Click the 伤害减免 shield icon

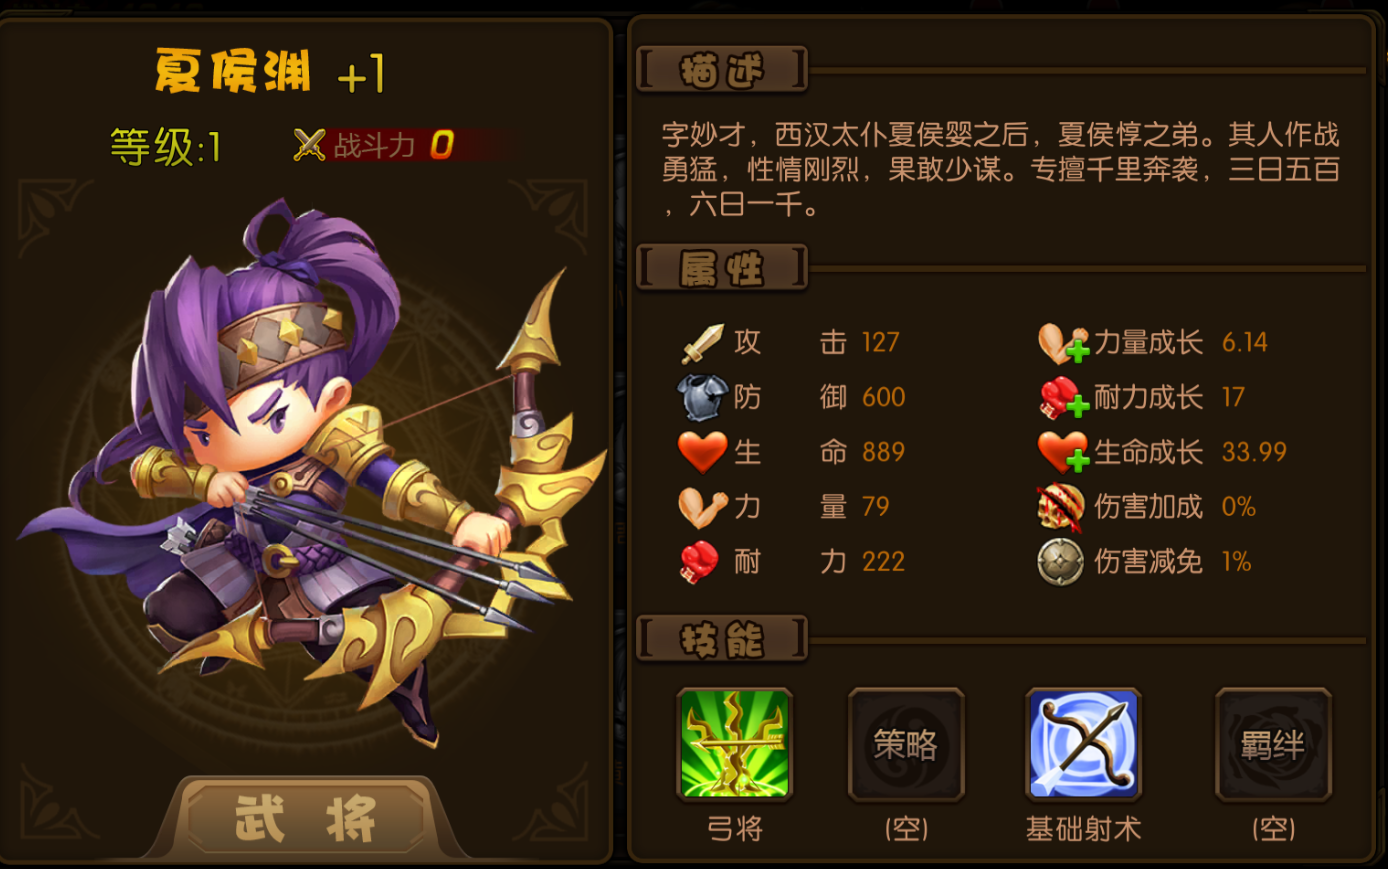pos(1061,562)
